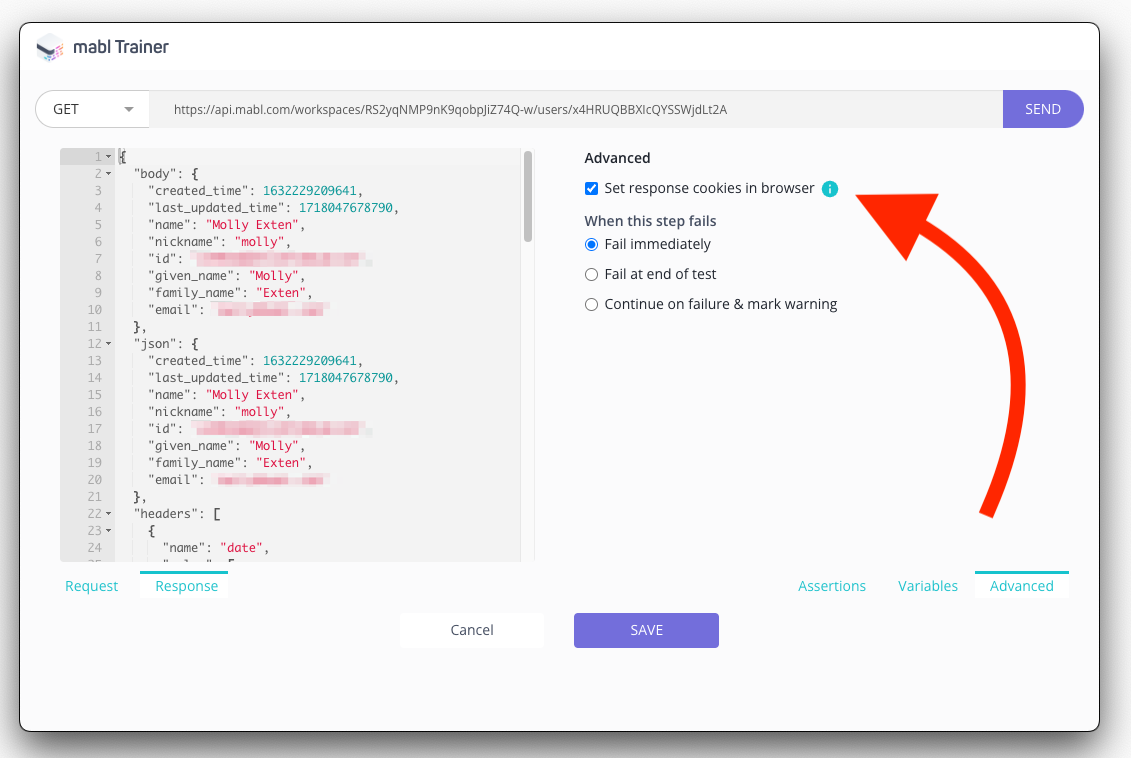Open info tooltip for response cookies
This screenshot has width=1131, height=758.
[830, 189]
